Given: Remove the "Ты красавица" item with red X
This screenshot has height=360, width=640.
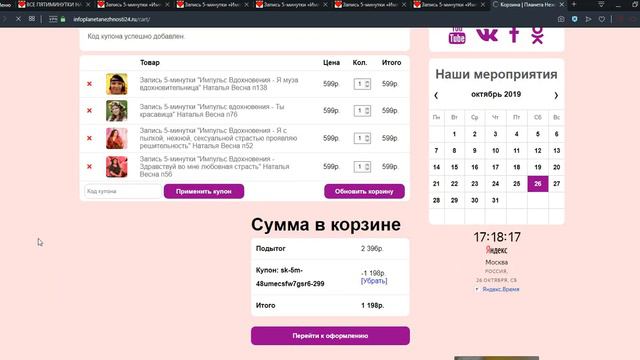Looking at the screenshot, I should 89,111.
